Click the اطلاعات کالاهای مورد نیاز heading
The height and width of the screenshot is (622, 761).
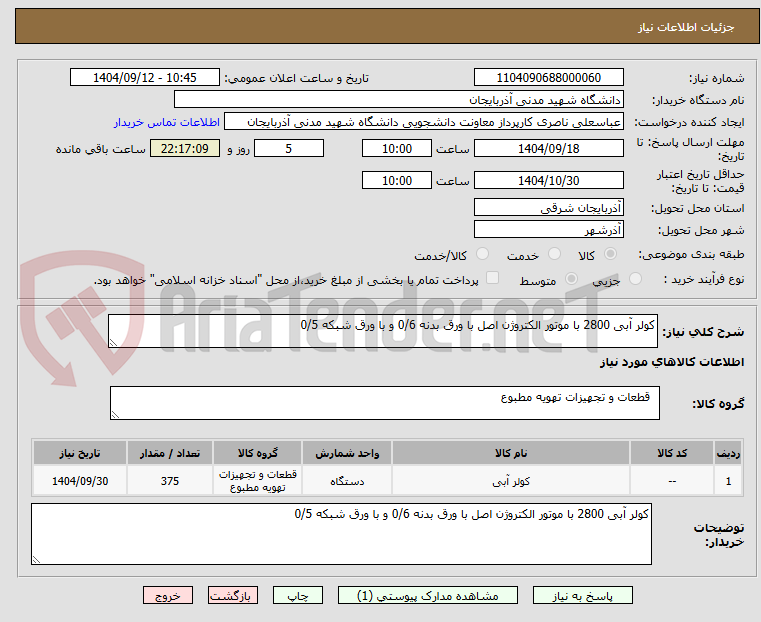pos(672,362)
